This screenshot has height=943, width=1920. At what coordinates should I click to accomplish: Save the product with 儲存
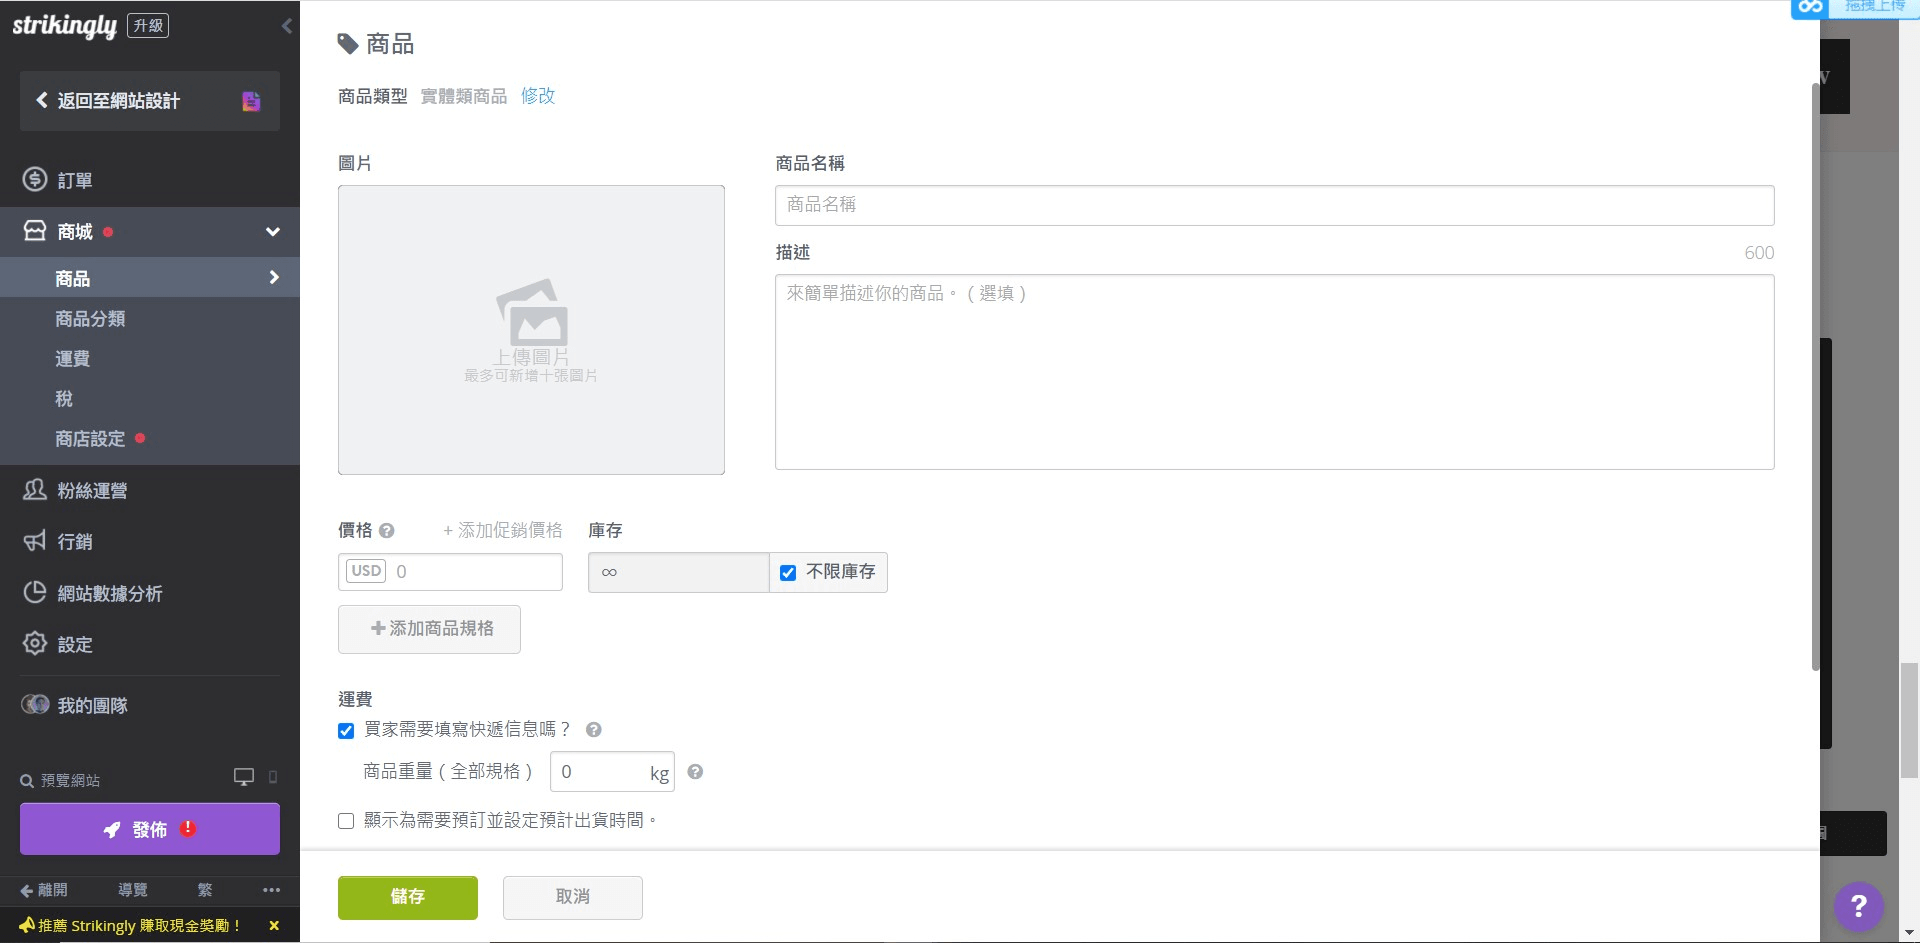point(407,897)
